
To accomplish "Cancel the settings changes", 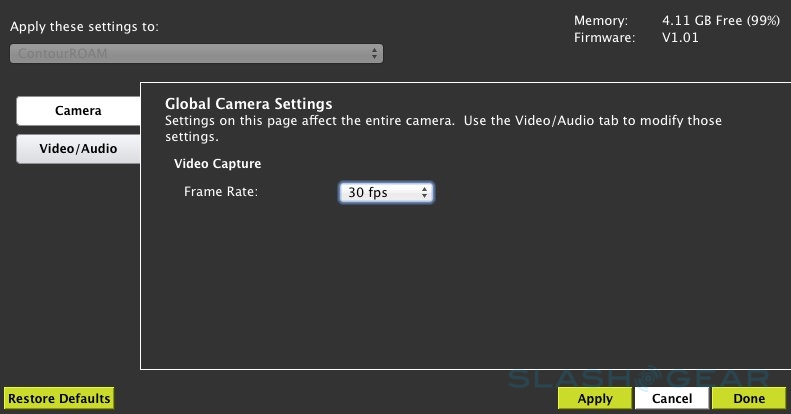I will tap(671, 398).
